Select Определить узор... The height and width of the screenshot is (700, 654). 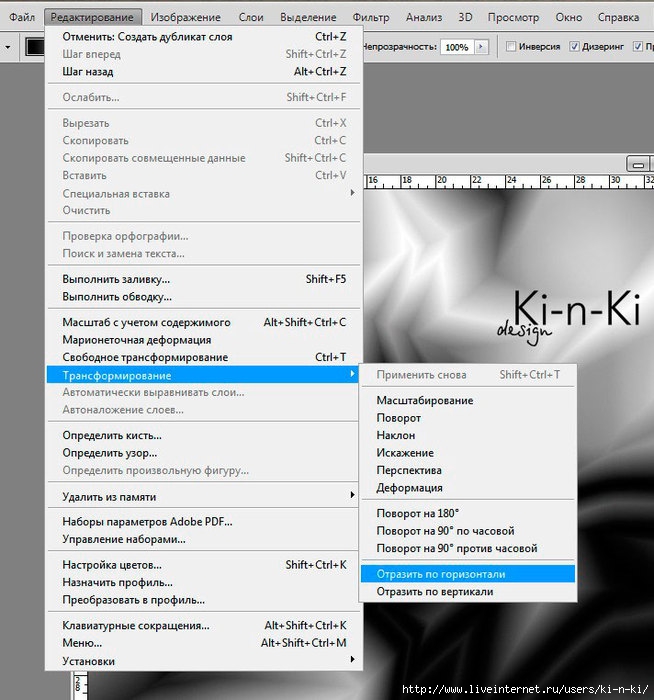point(204,453)
